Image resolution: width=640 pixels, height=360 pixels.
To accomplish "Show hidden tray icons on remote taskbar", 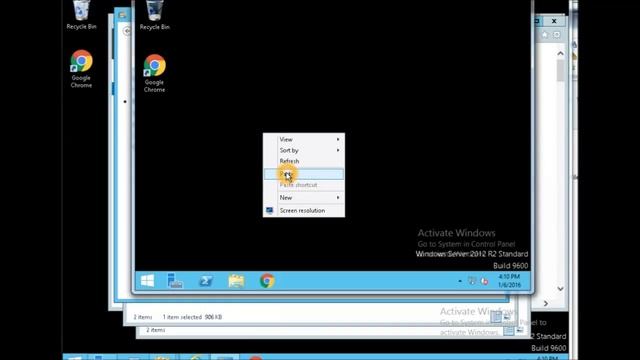I will [x=460, y=281].
